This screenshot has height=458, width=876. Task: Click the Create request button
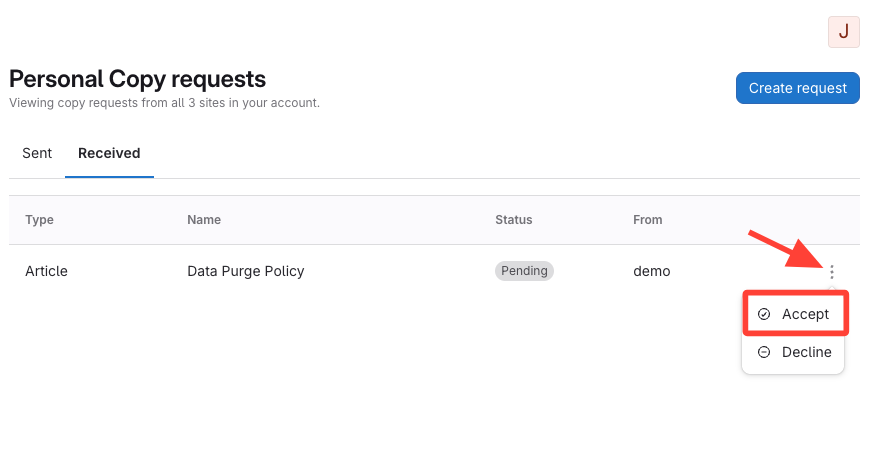(x=797, y=88)
